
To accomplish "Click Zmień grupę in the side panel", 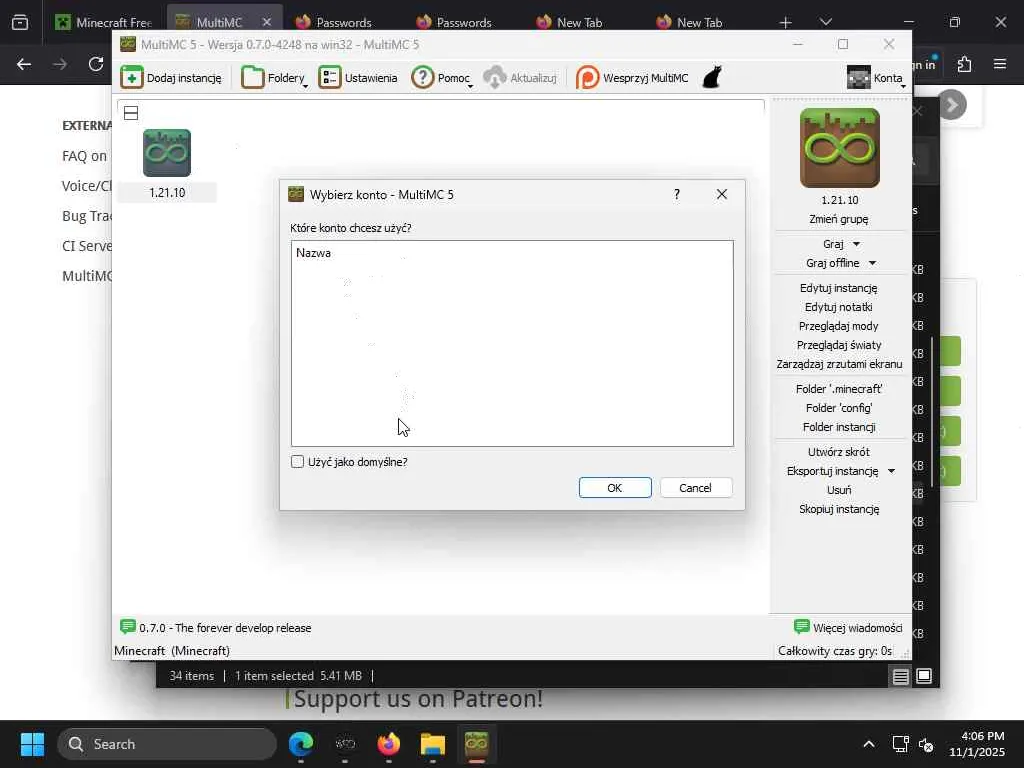I will tap(839, 219).
